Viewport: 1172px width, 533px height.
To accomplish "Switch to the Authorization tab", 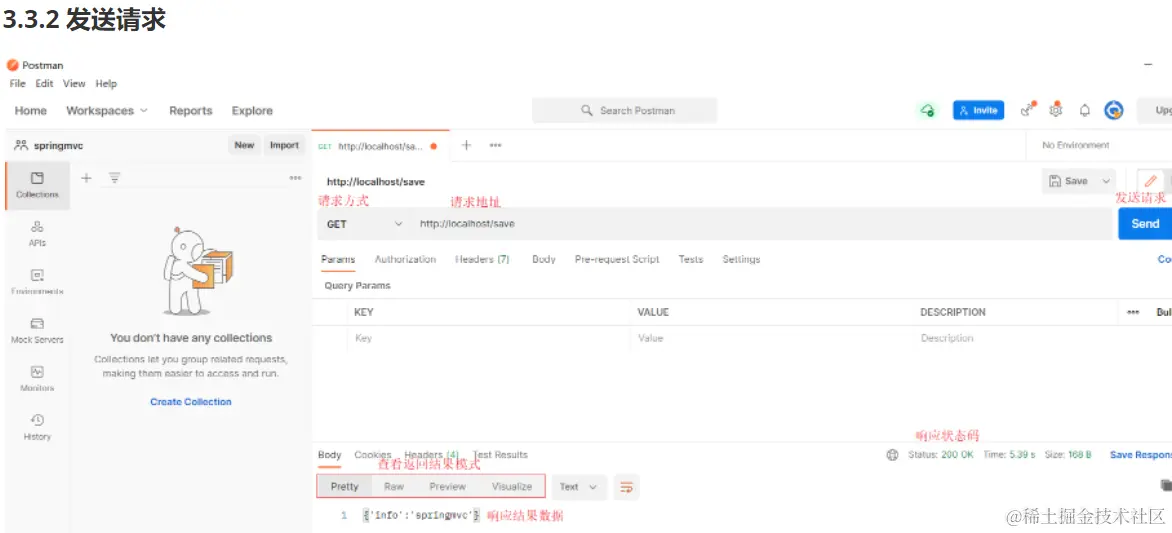I will pyautogui.click(x=405, y=259).
